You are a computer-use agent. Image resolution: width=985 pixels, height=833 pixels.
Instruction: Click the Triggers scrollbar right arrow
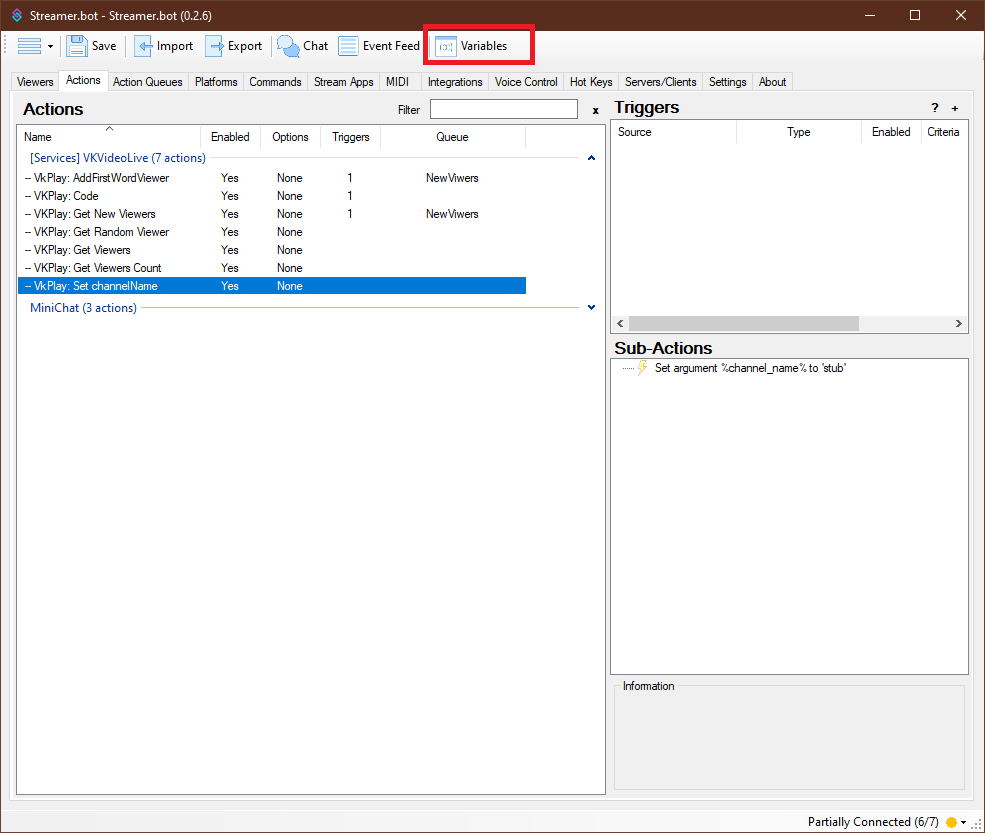point(959,324)
